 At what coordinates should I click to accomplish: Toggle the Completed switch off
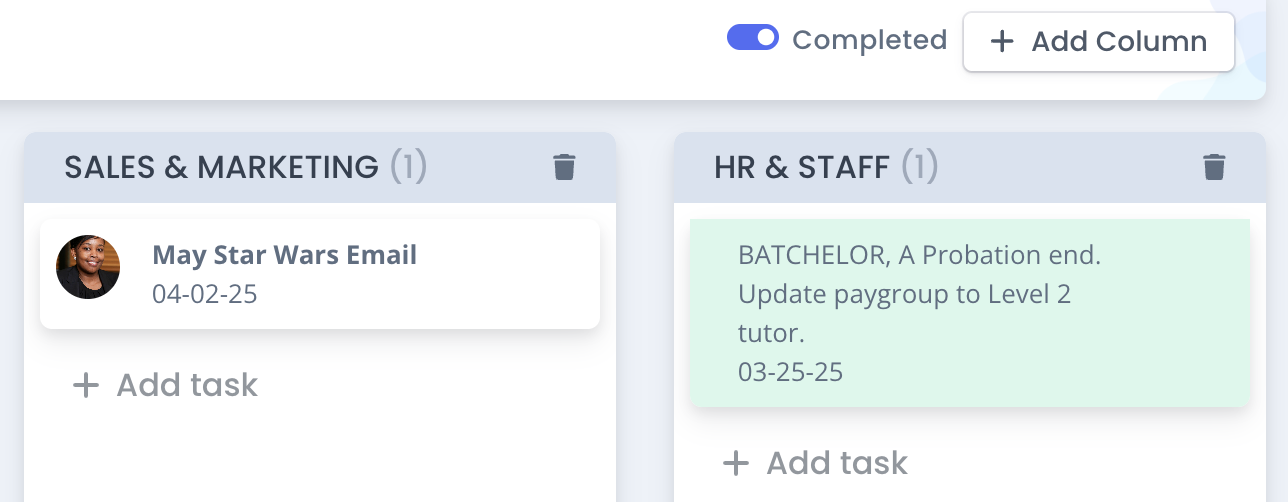[x=752, y=38]
